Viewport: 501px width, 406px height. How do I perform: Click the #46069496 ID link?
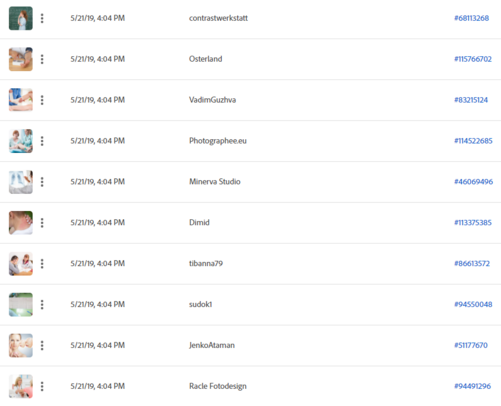pos(473,182)
